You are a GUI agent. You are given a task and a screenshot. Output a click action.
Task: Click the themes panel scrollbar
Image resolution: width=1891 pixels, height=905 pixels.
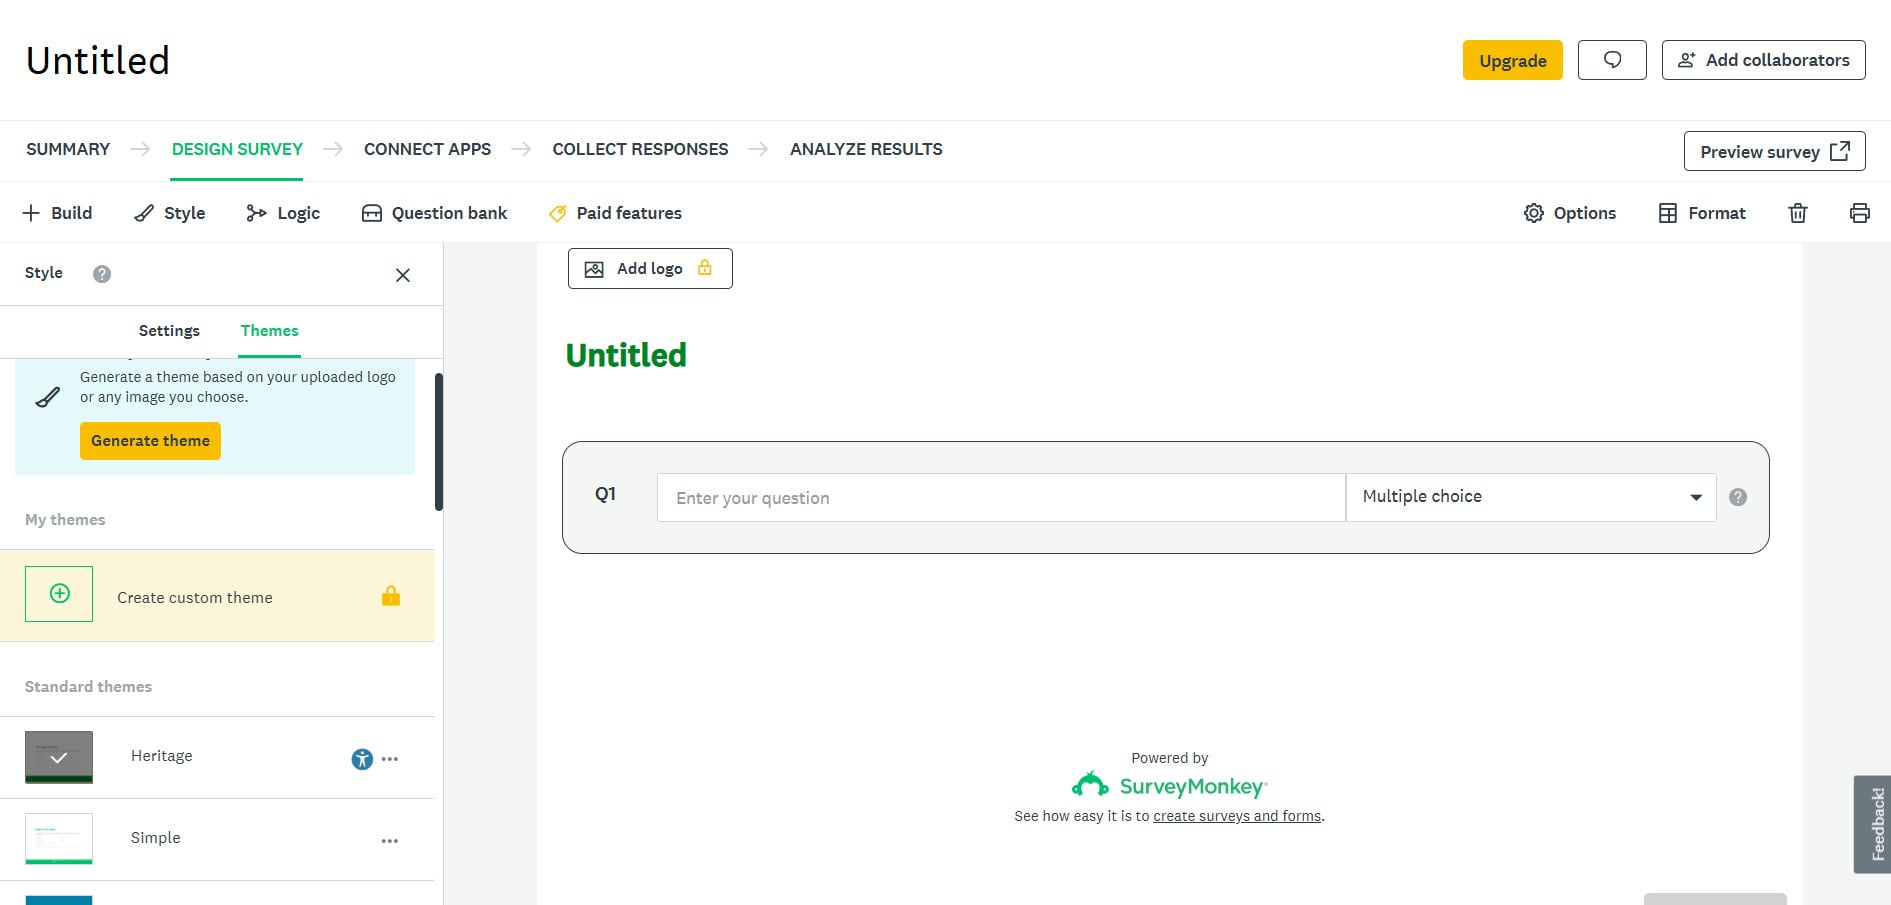click(439, 442)
